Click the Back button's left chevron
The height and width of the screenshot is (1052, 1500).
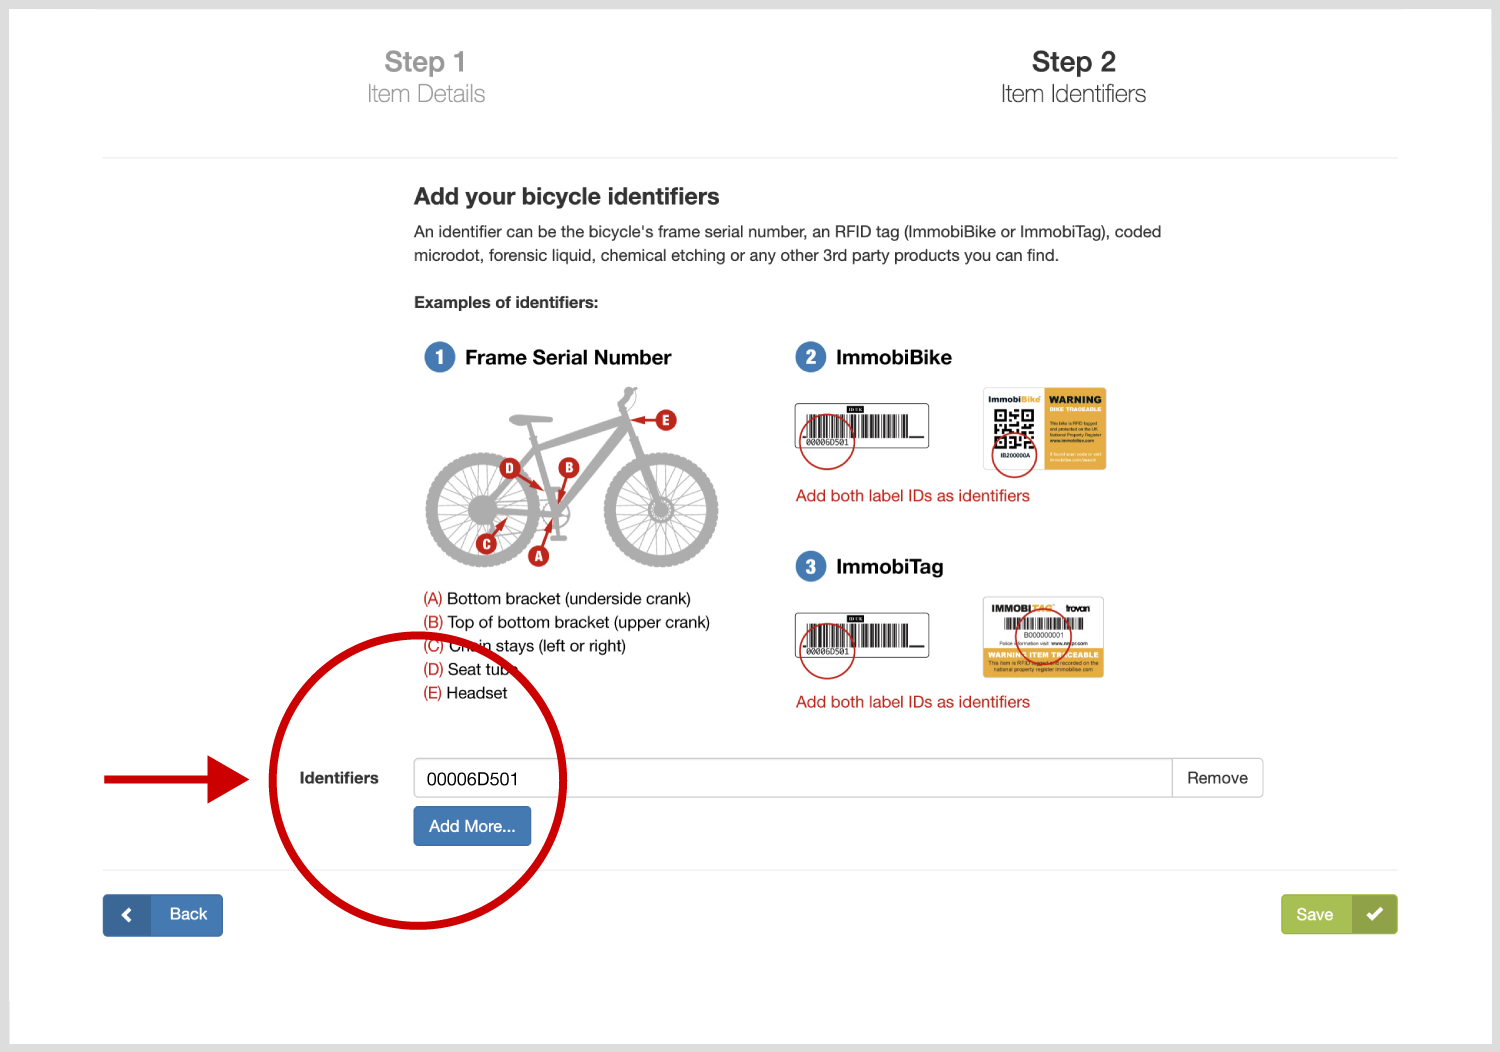pos(127,915)
